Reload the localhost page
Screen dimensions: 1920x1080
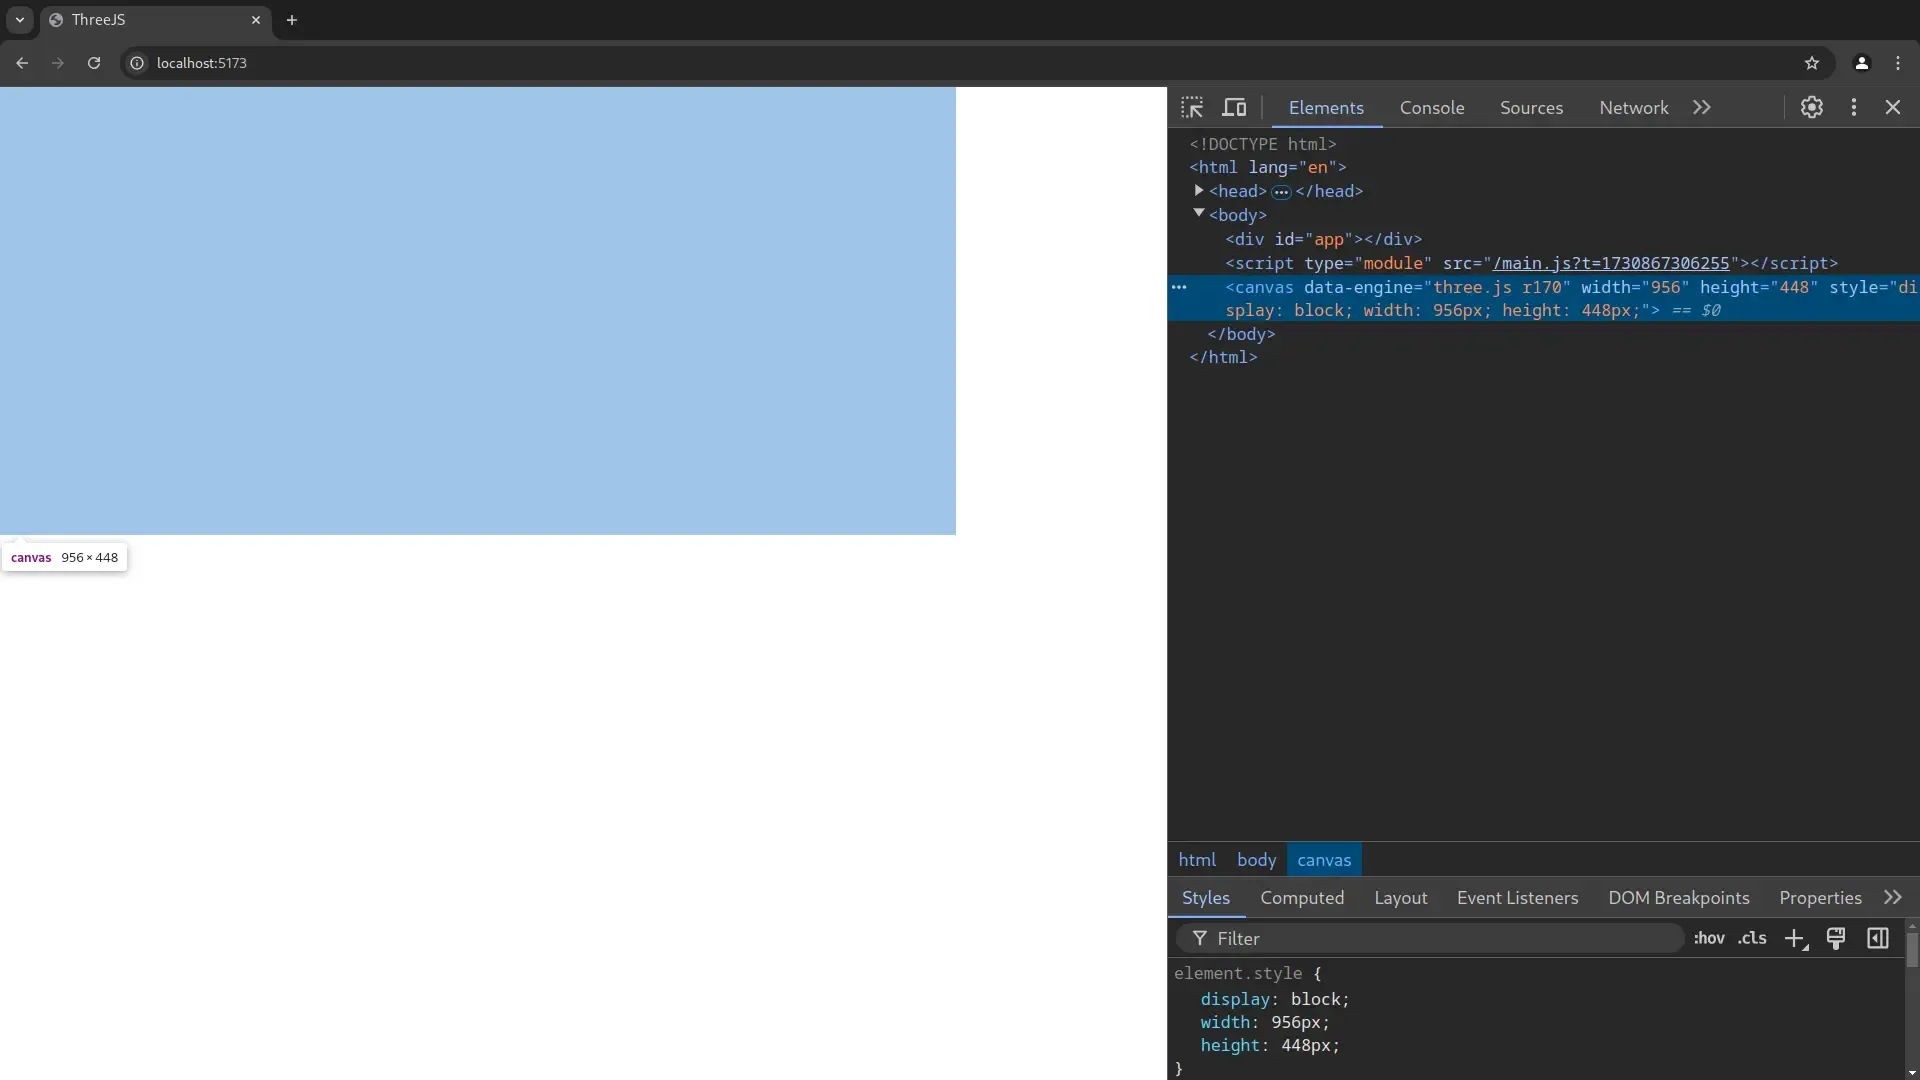(94, 63)
